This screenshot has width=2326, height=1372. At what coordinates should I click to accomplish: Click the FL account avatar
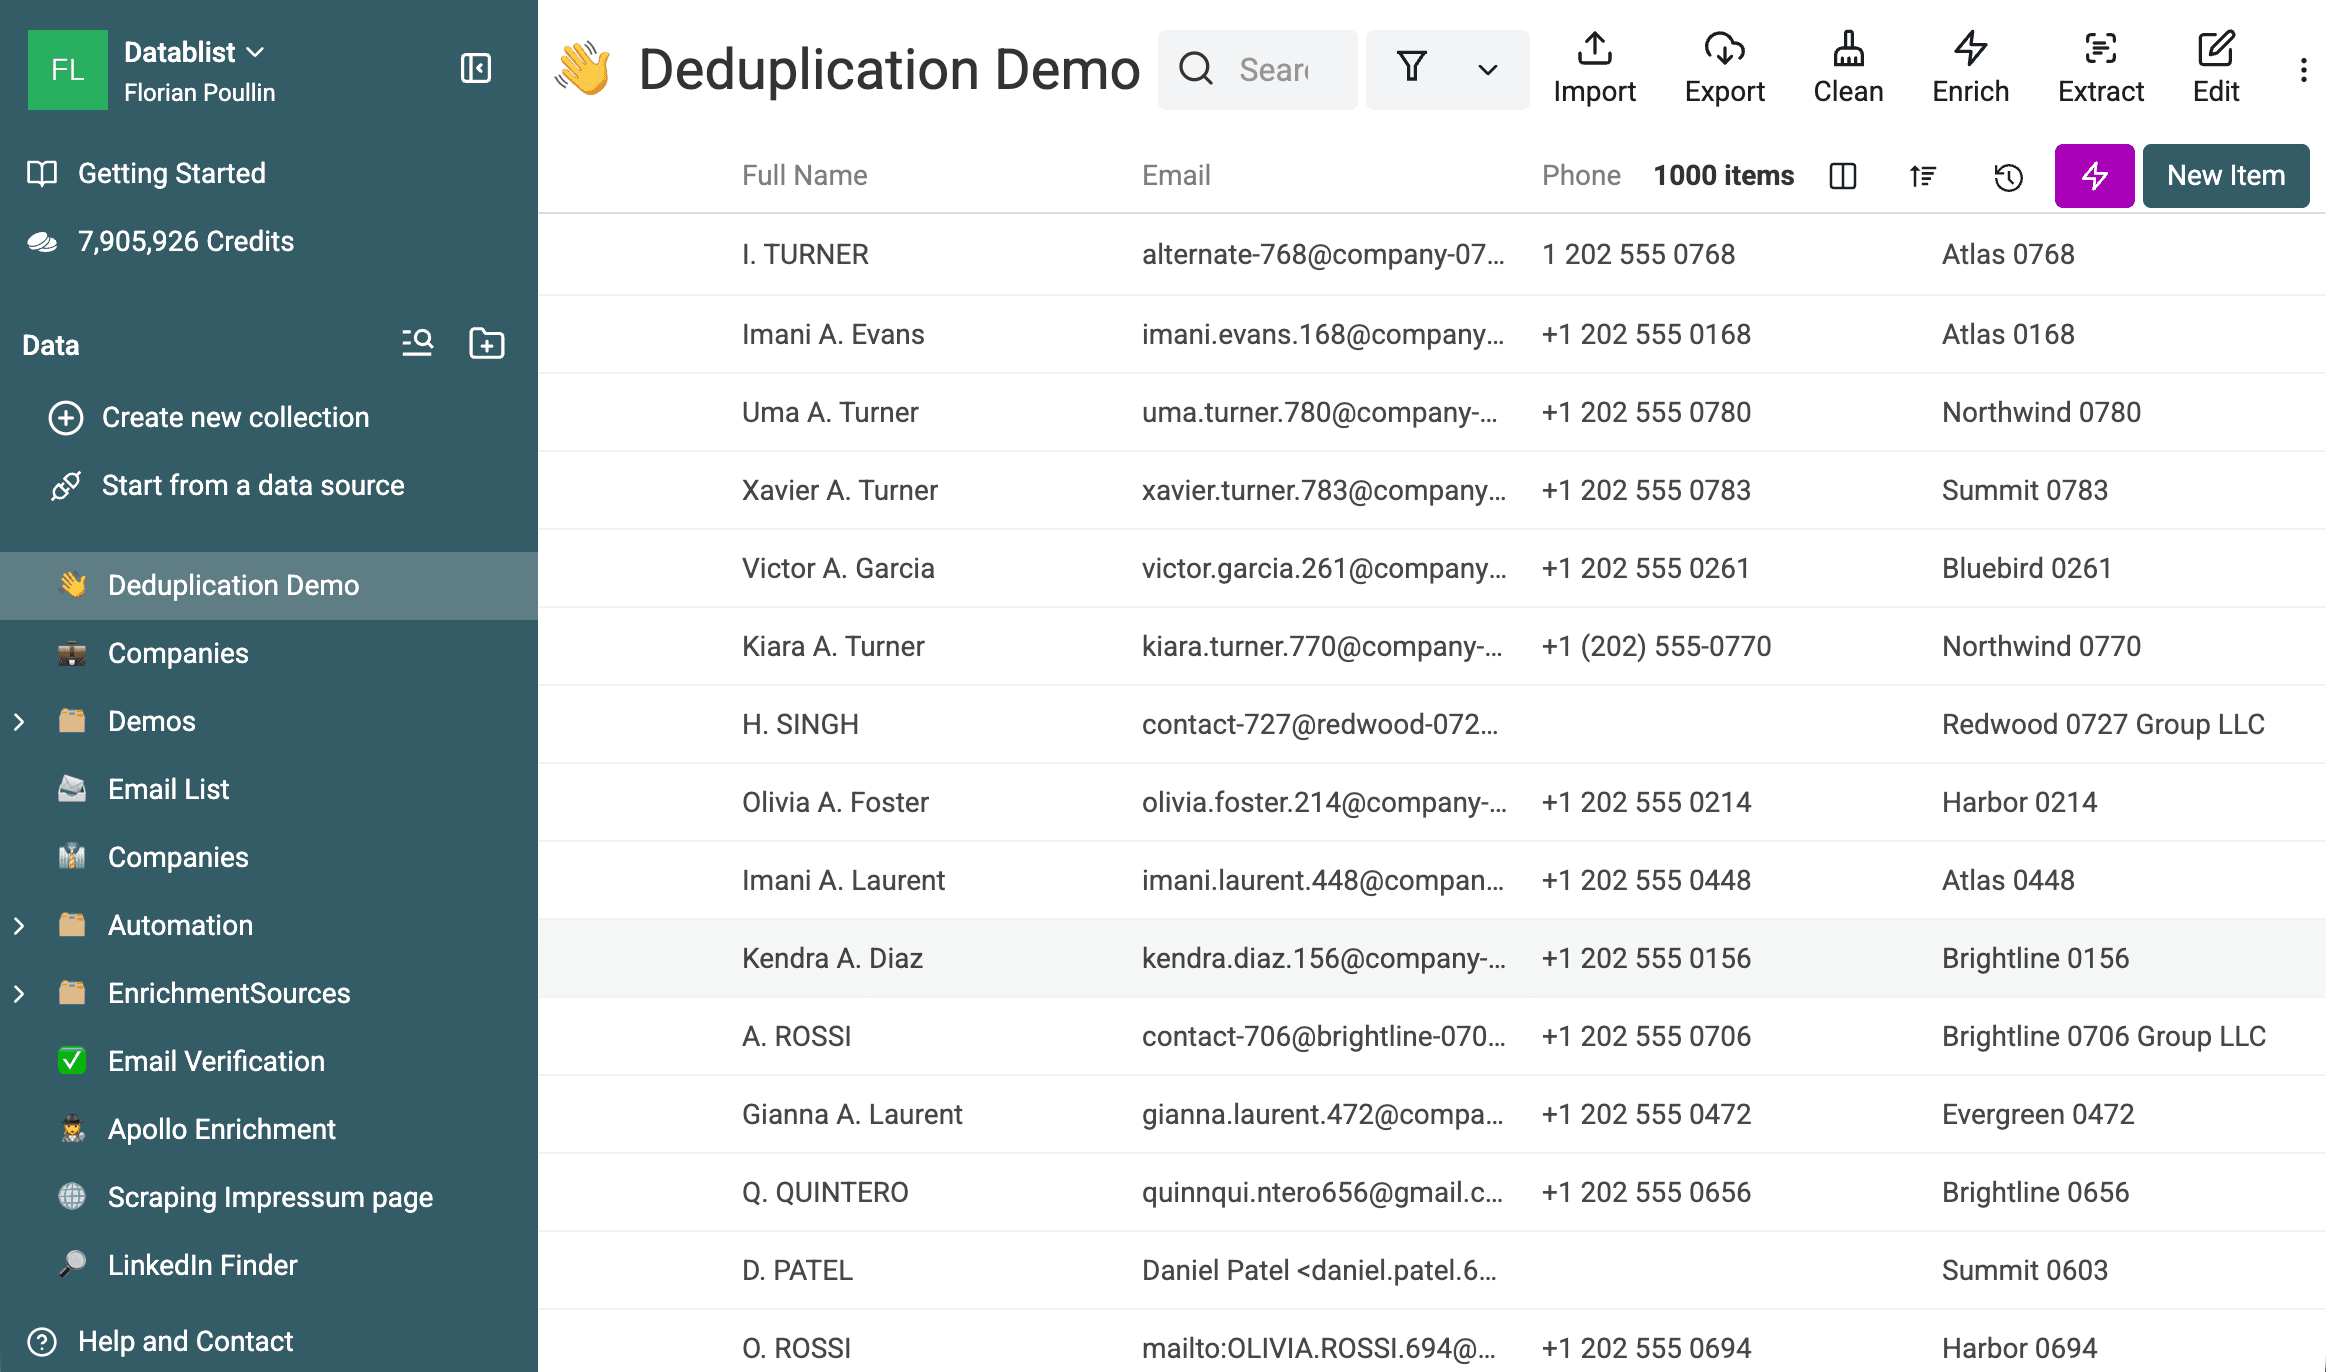[x=68, y=70]
